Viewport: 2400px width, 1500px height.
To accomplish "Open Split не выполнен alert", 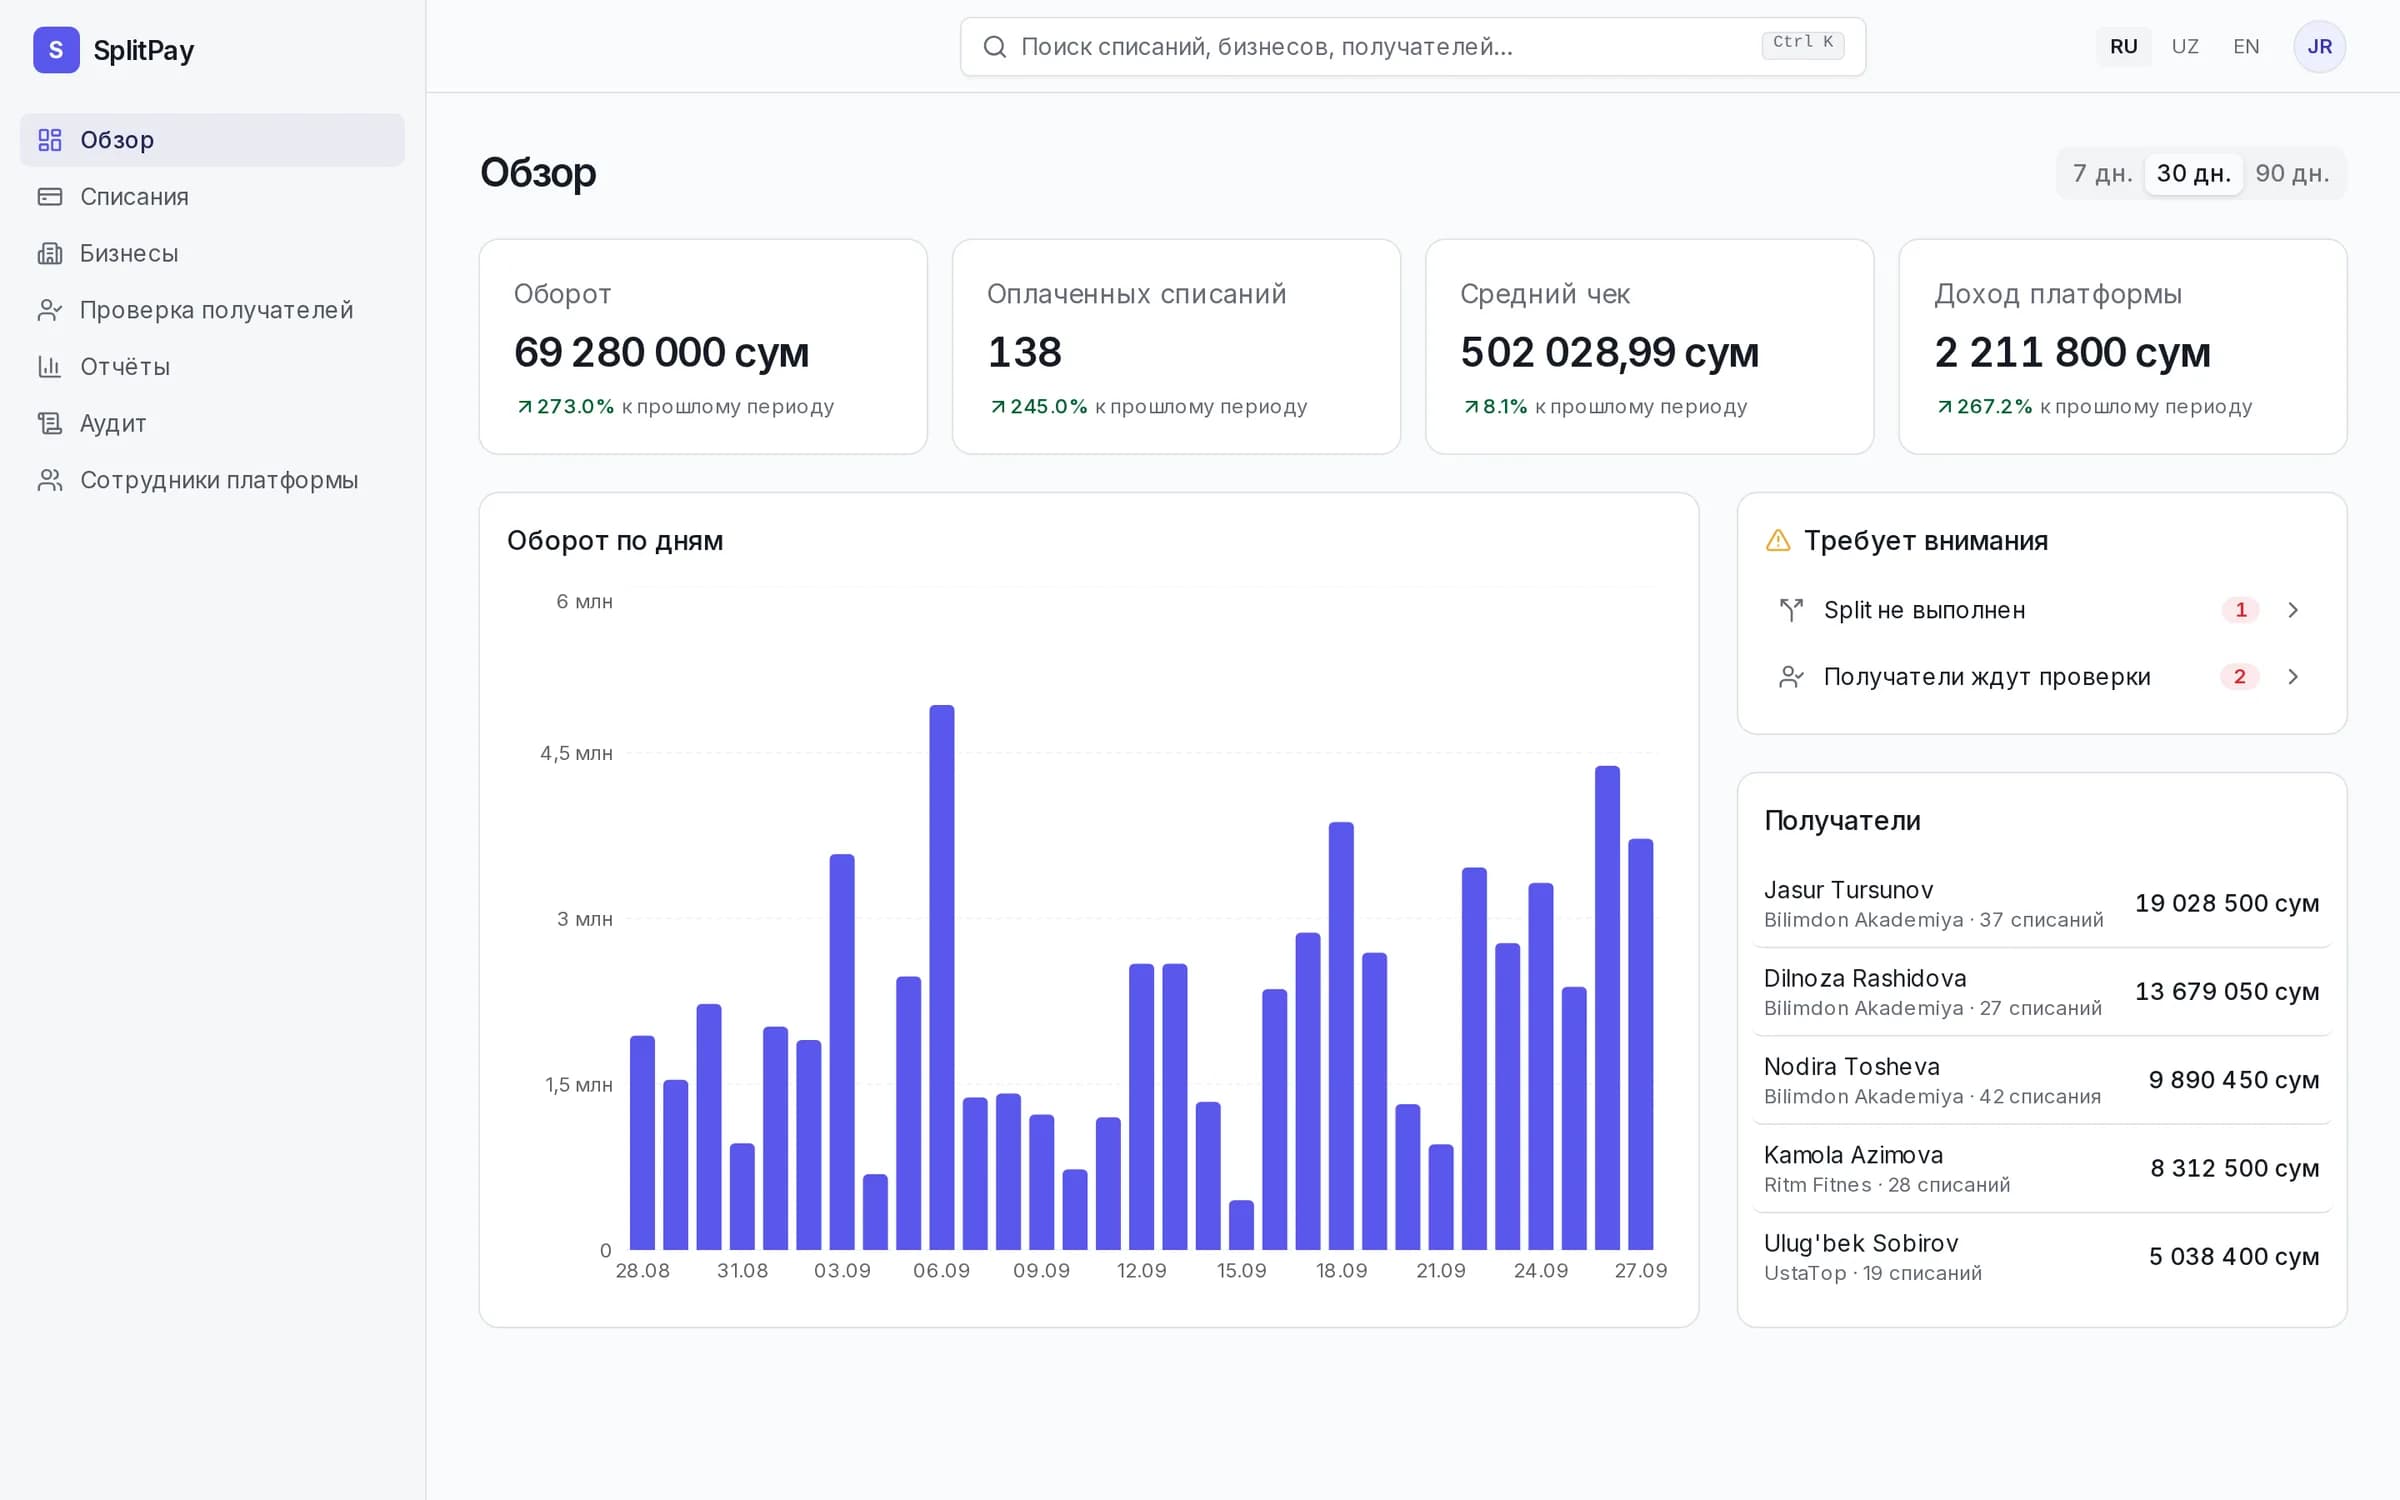I will coord(2041,610).
